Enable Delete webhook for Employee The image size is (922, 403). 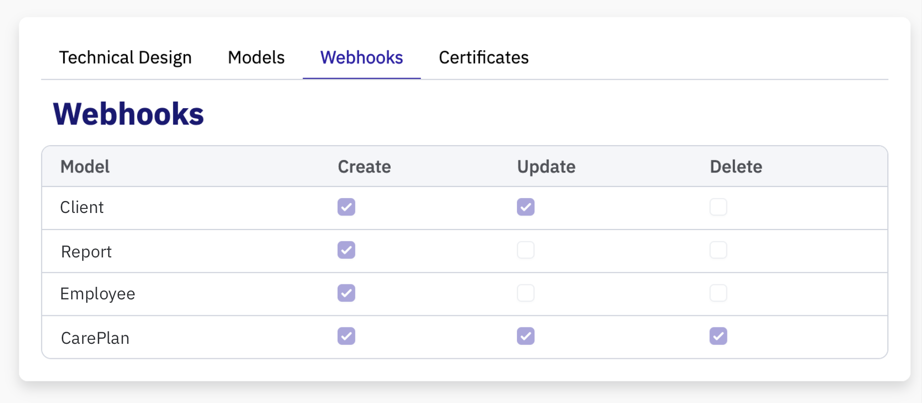tap(718, 293)
